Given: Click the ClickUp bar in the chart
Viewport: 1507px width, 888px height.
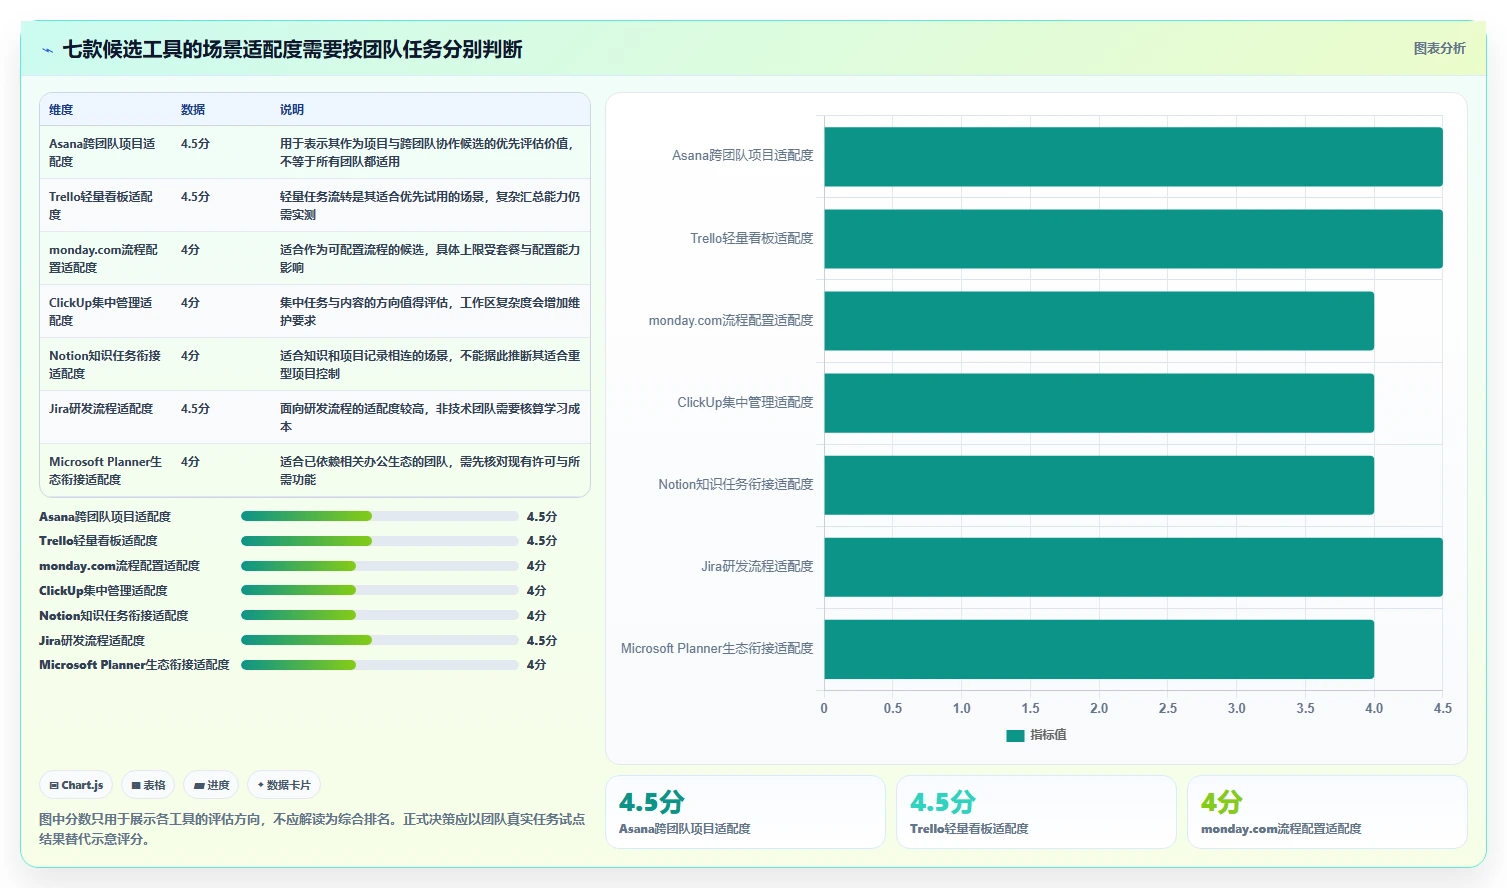Looking at the screenshot, I should pos(1099,402).
